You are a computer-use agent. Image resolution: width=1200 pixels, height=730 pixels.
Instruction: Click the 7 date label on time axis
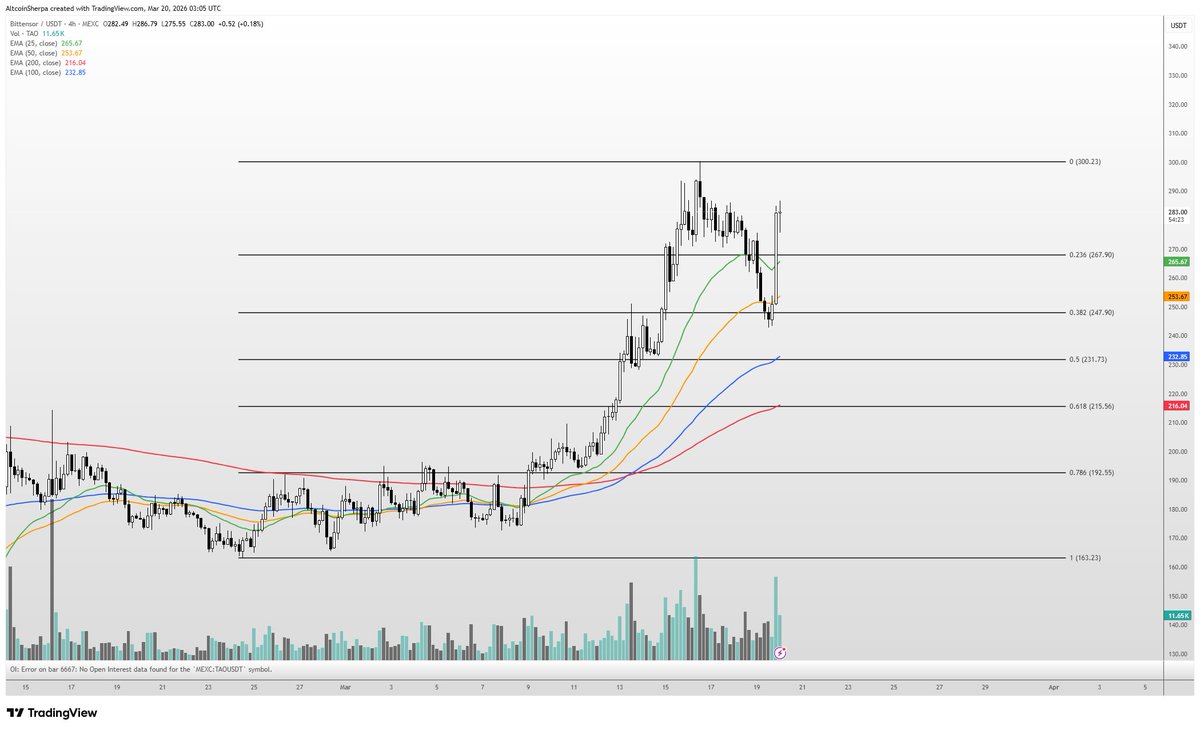point(482,688)
